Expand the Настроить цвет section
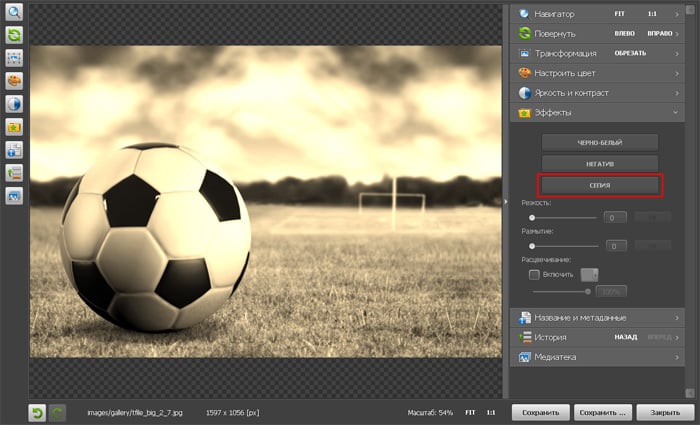This screenshot has width=700, height=425. 600,73
